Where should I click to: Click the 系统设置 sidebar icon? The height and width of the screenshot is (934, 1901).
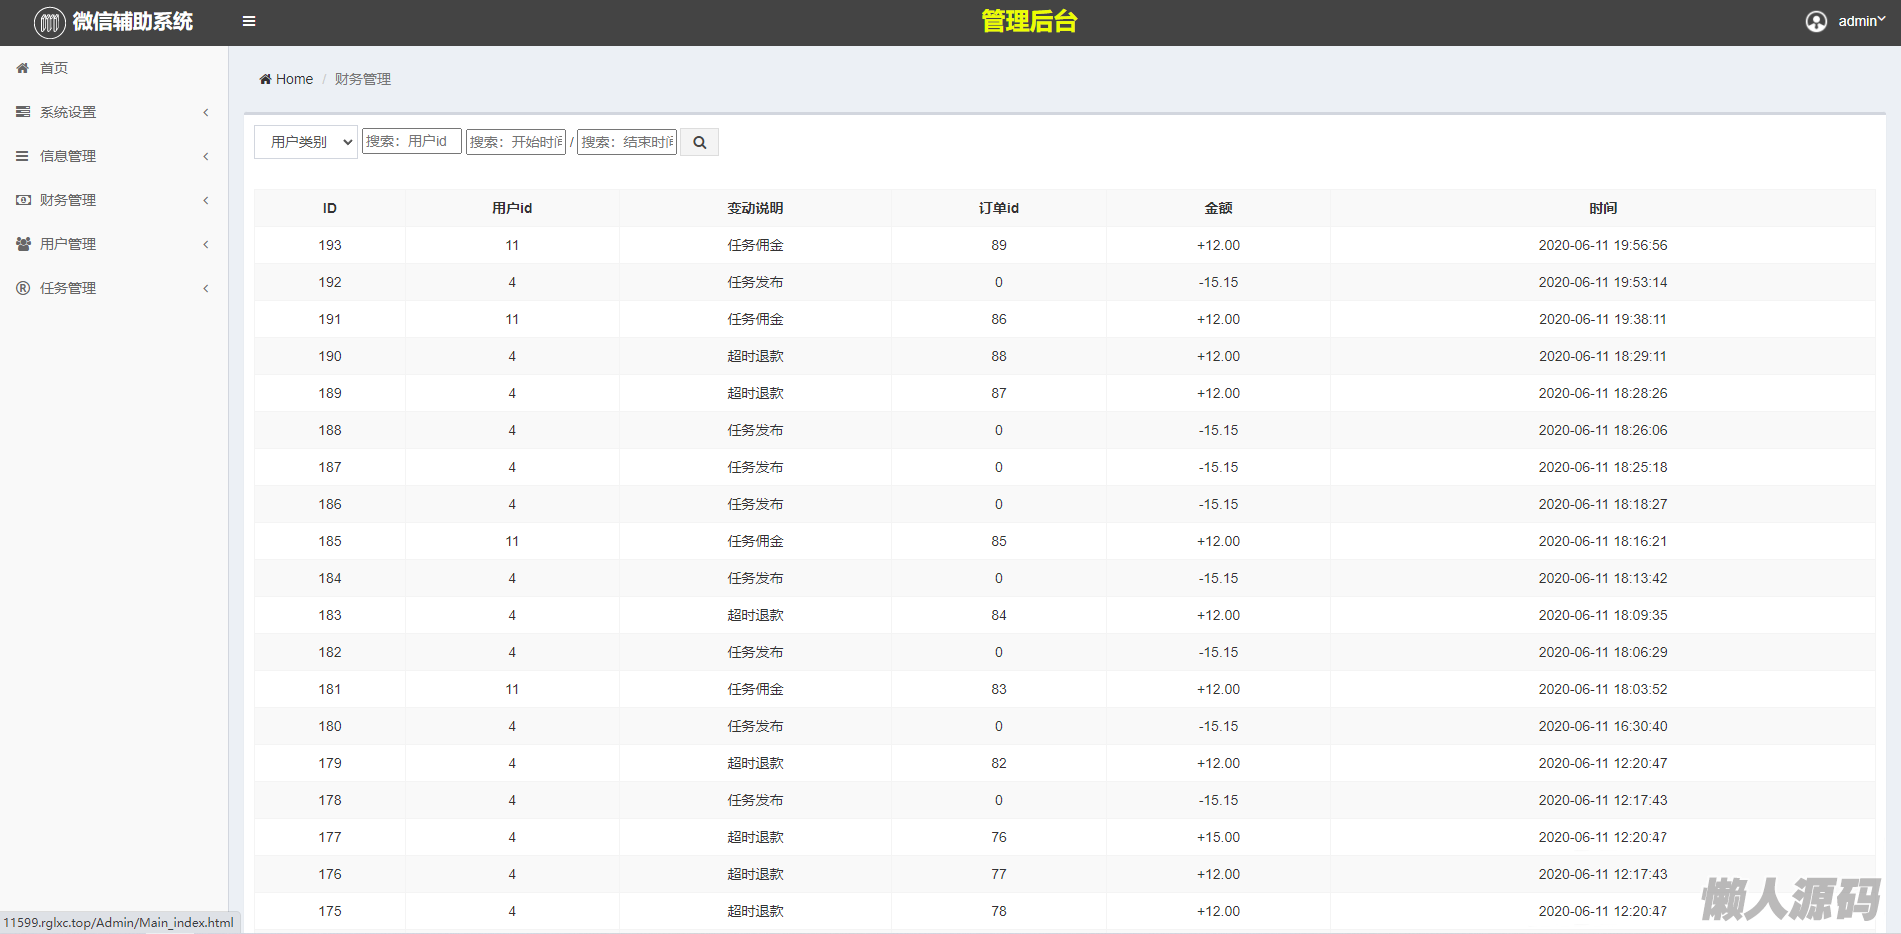(x=23, y=112)
